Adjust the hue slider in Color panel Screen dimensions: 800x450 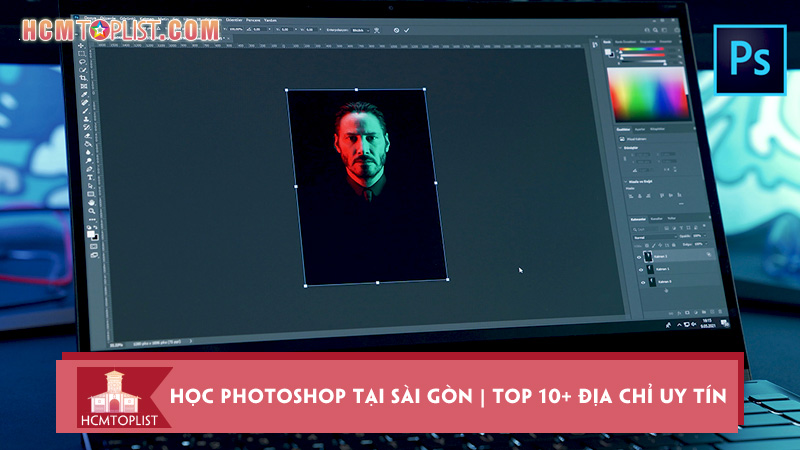coord(642,49)
